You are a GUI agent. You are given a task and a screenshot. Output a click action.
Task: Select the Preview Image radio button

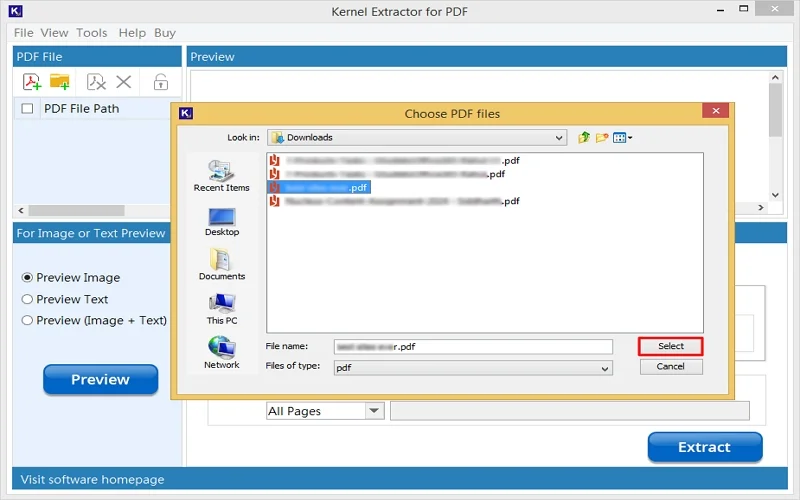(27, 278)
